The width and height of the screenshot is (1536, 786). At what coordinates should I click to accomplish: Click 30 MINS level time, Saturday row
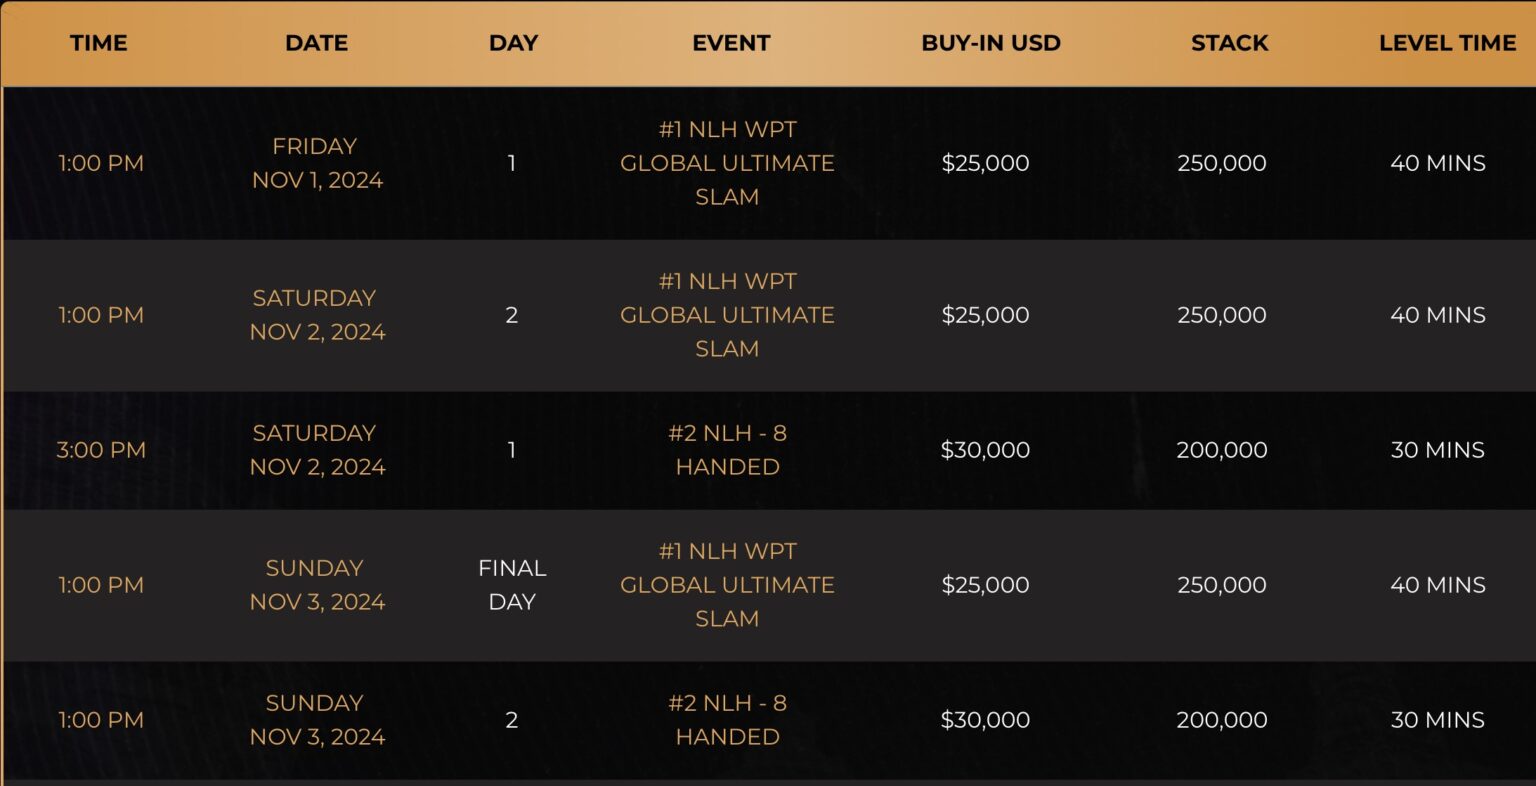point(1437,450)
